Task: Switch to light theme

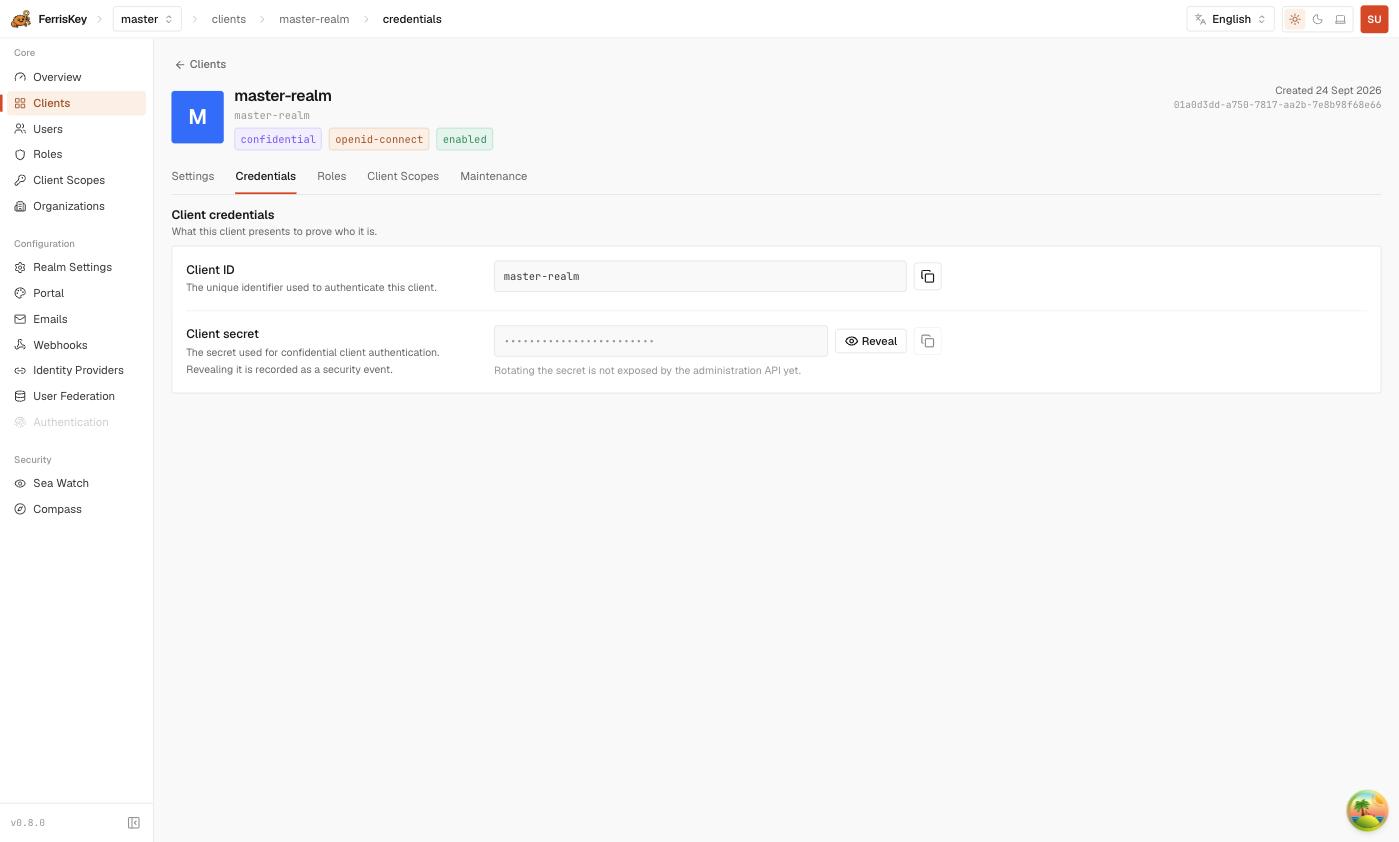Action: pos(1295,19)
